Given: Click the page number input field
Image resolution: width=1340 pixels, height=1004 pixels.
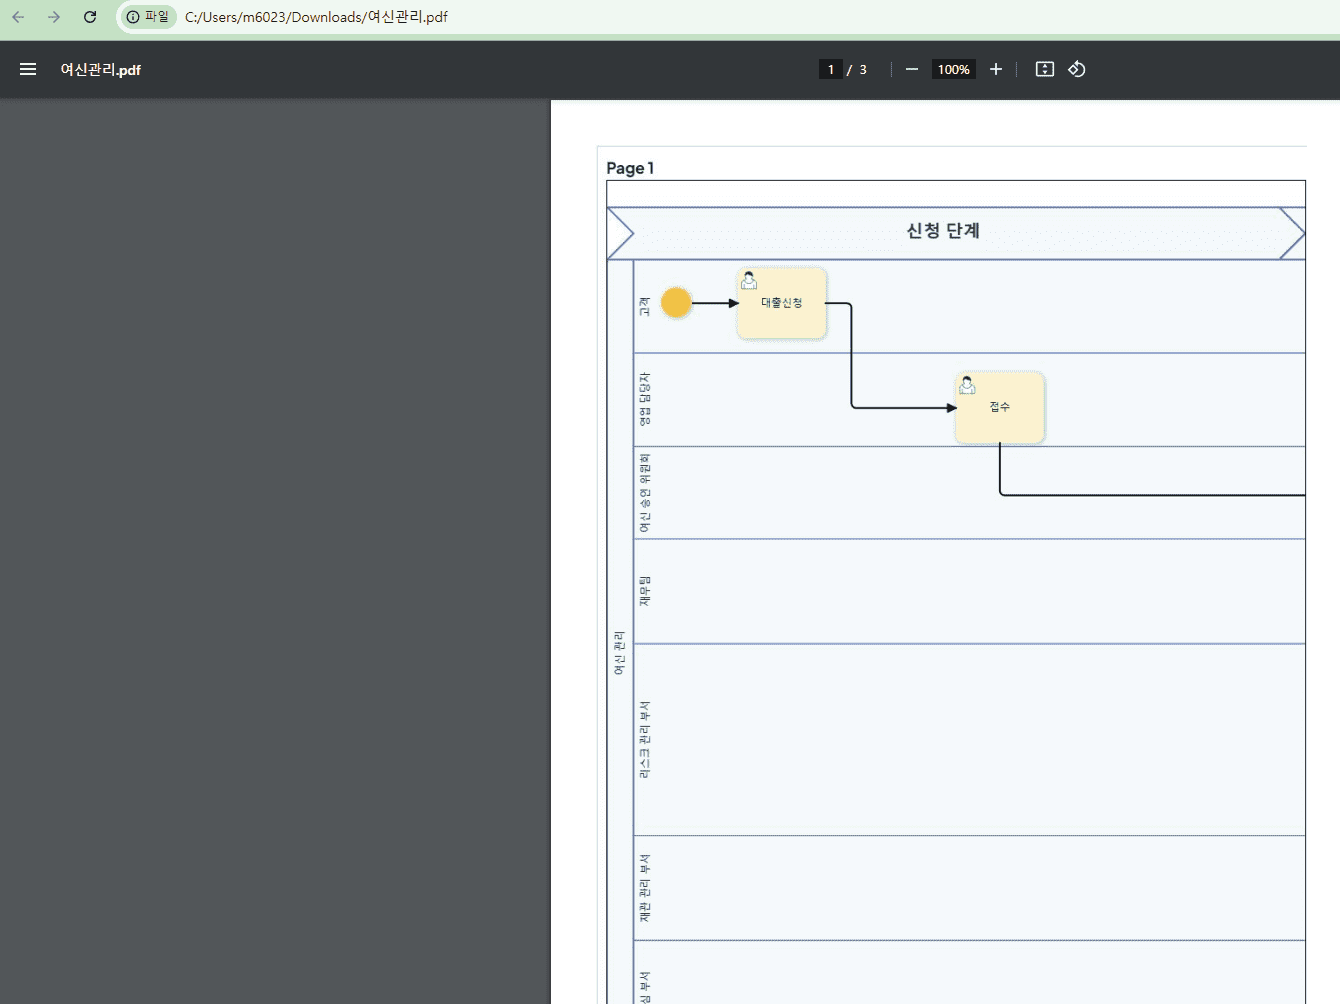Looking at the screenshot, I should [x=830, y=69].
